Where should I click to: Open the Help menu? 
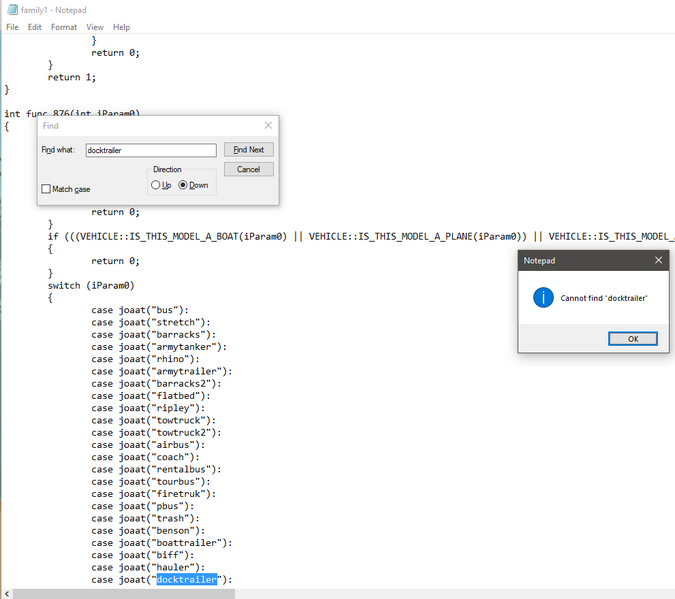[x=121, y=27]
